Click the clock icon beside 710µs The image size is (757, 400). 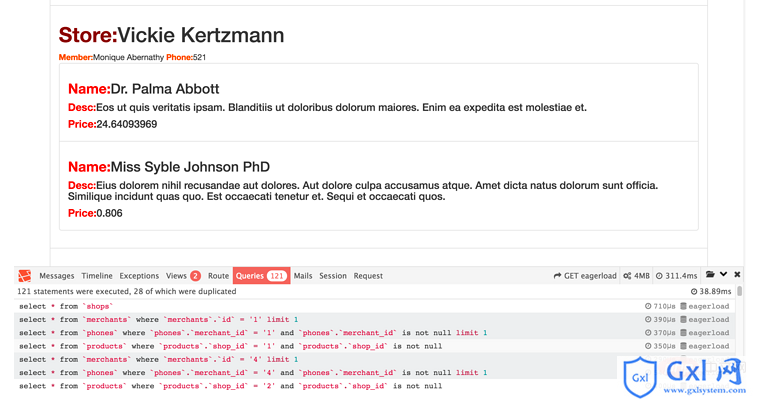(648, 306)
